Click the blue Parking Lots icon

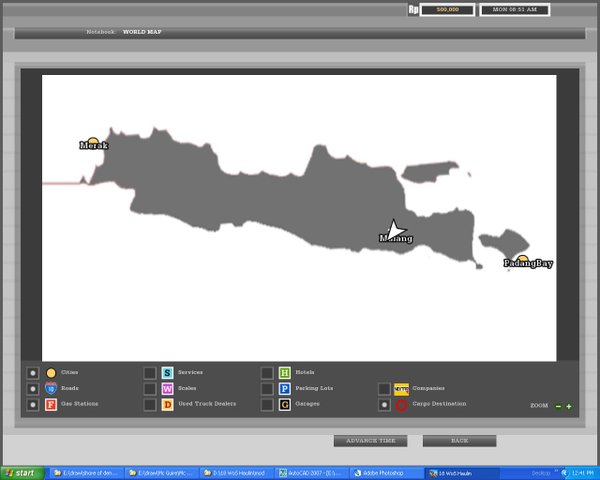coord(284,388)
